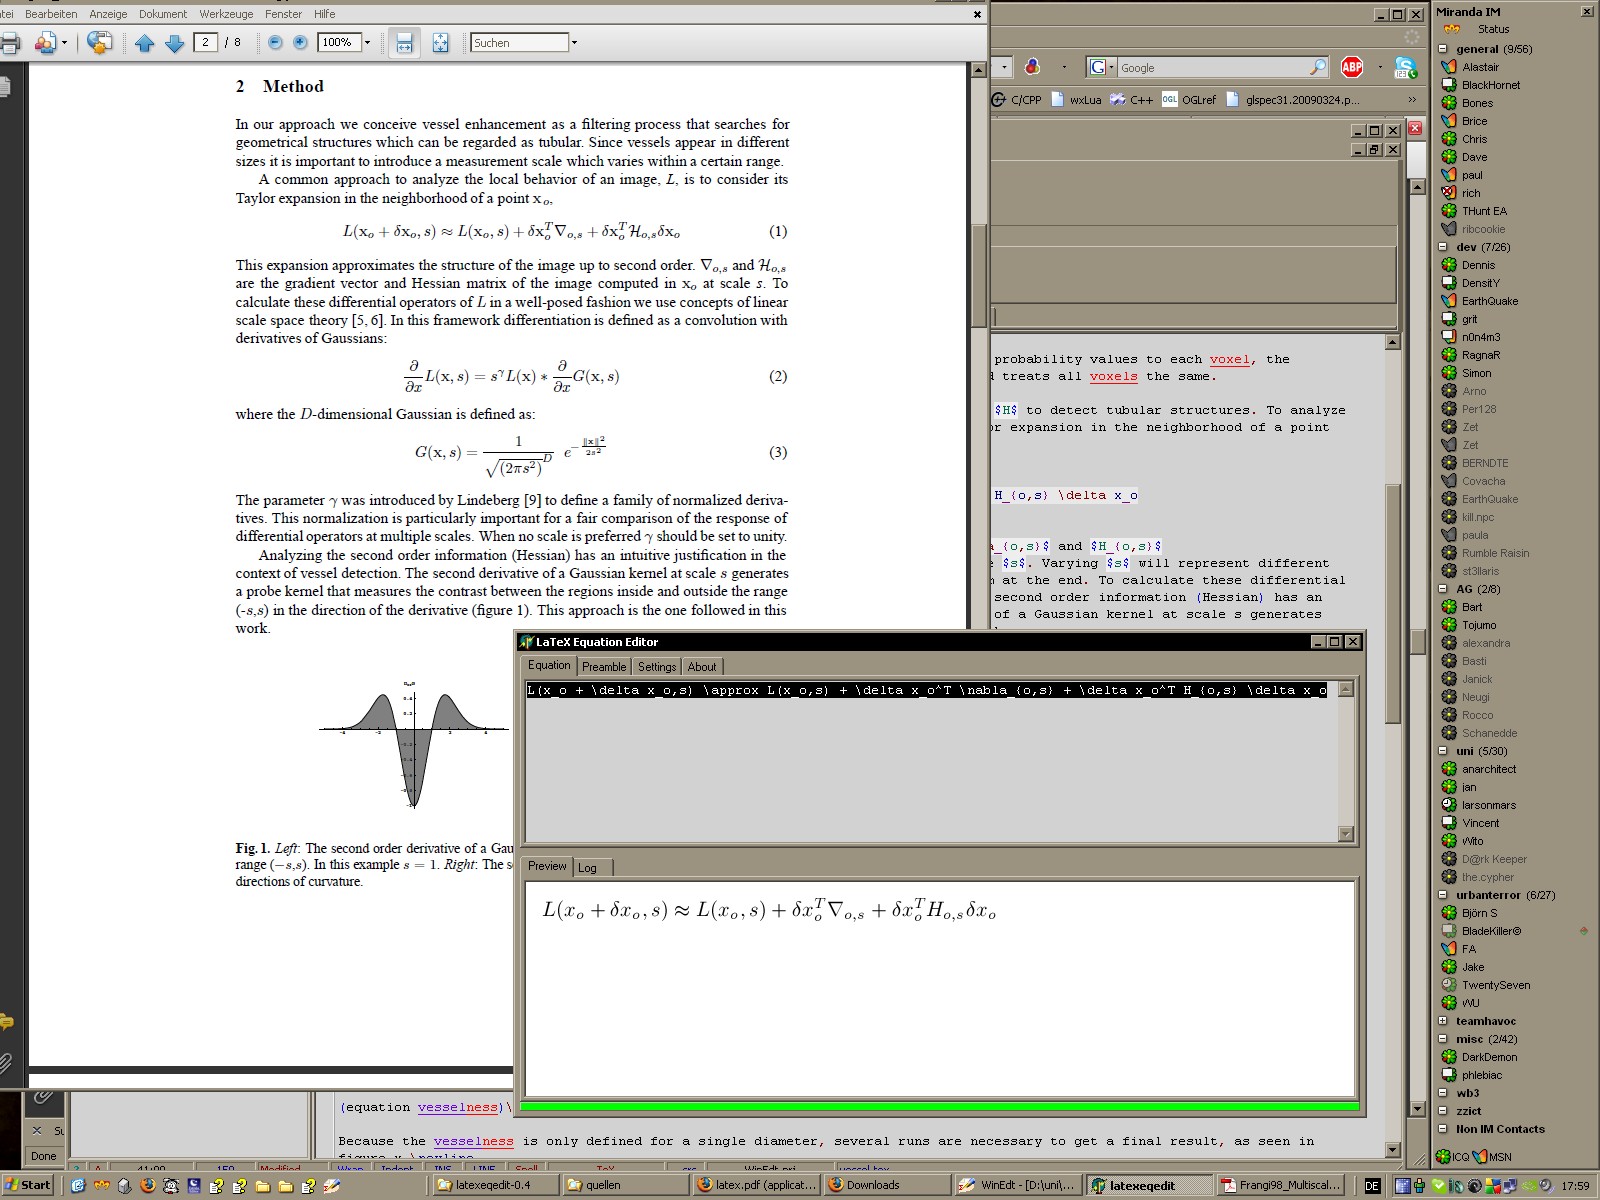Screen dimensions: 1600x1200
Task: Click the Adblock Plus ABP icon
Action: pyautogui.click(x=1352, y=67)
